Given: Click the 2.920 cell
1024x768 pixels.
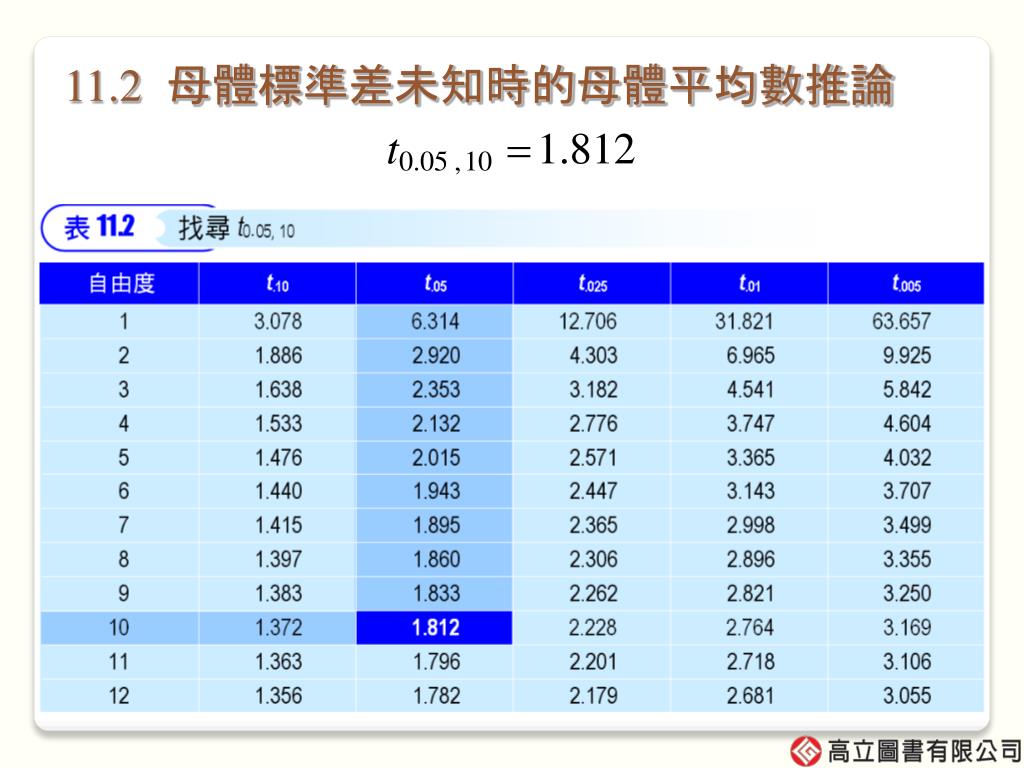Looking at the screenshot, I should [x=436, y=355].
